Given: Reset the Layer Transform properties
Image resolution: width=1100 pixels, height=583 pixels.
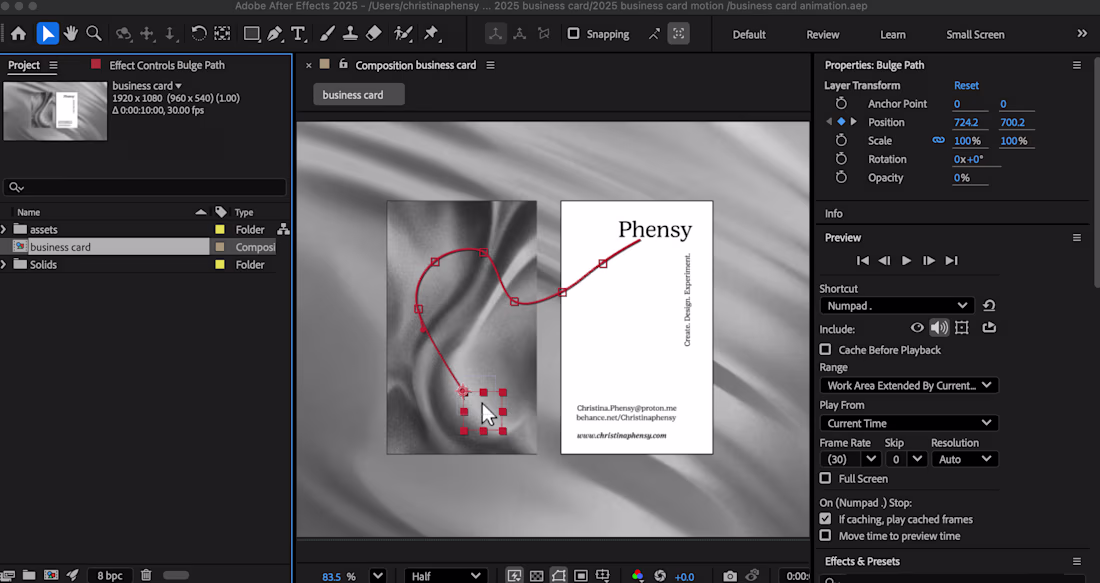Looking at the screenshot, I should pos(966,86).
